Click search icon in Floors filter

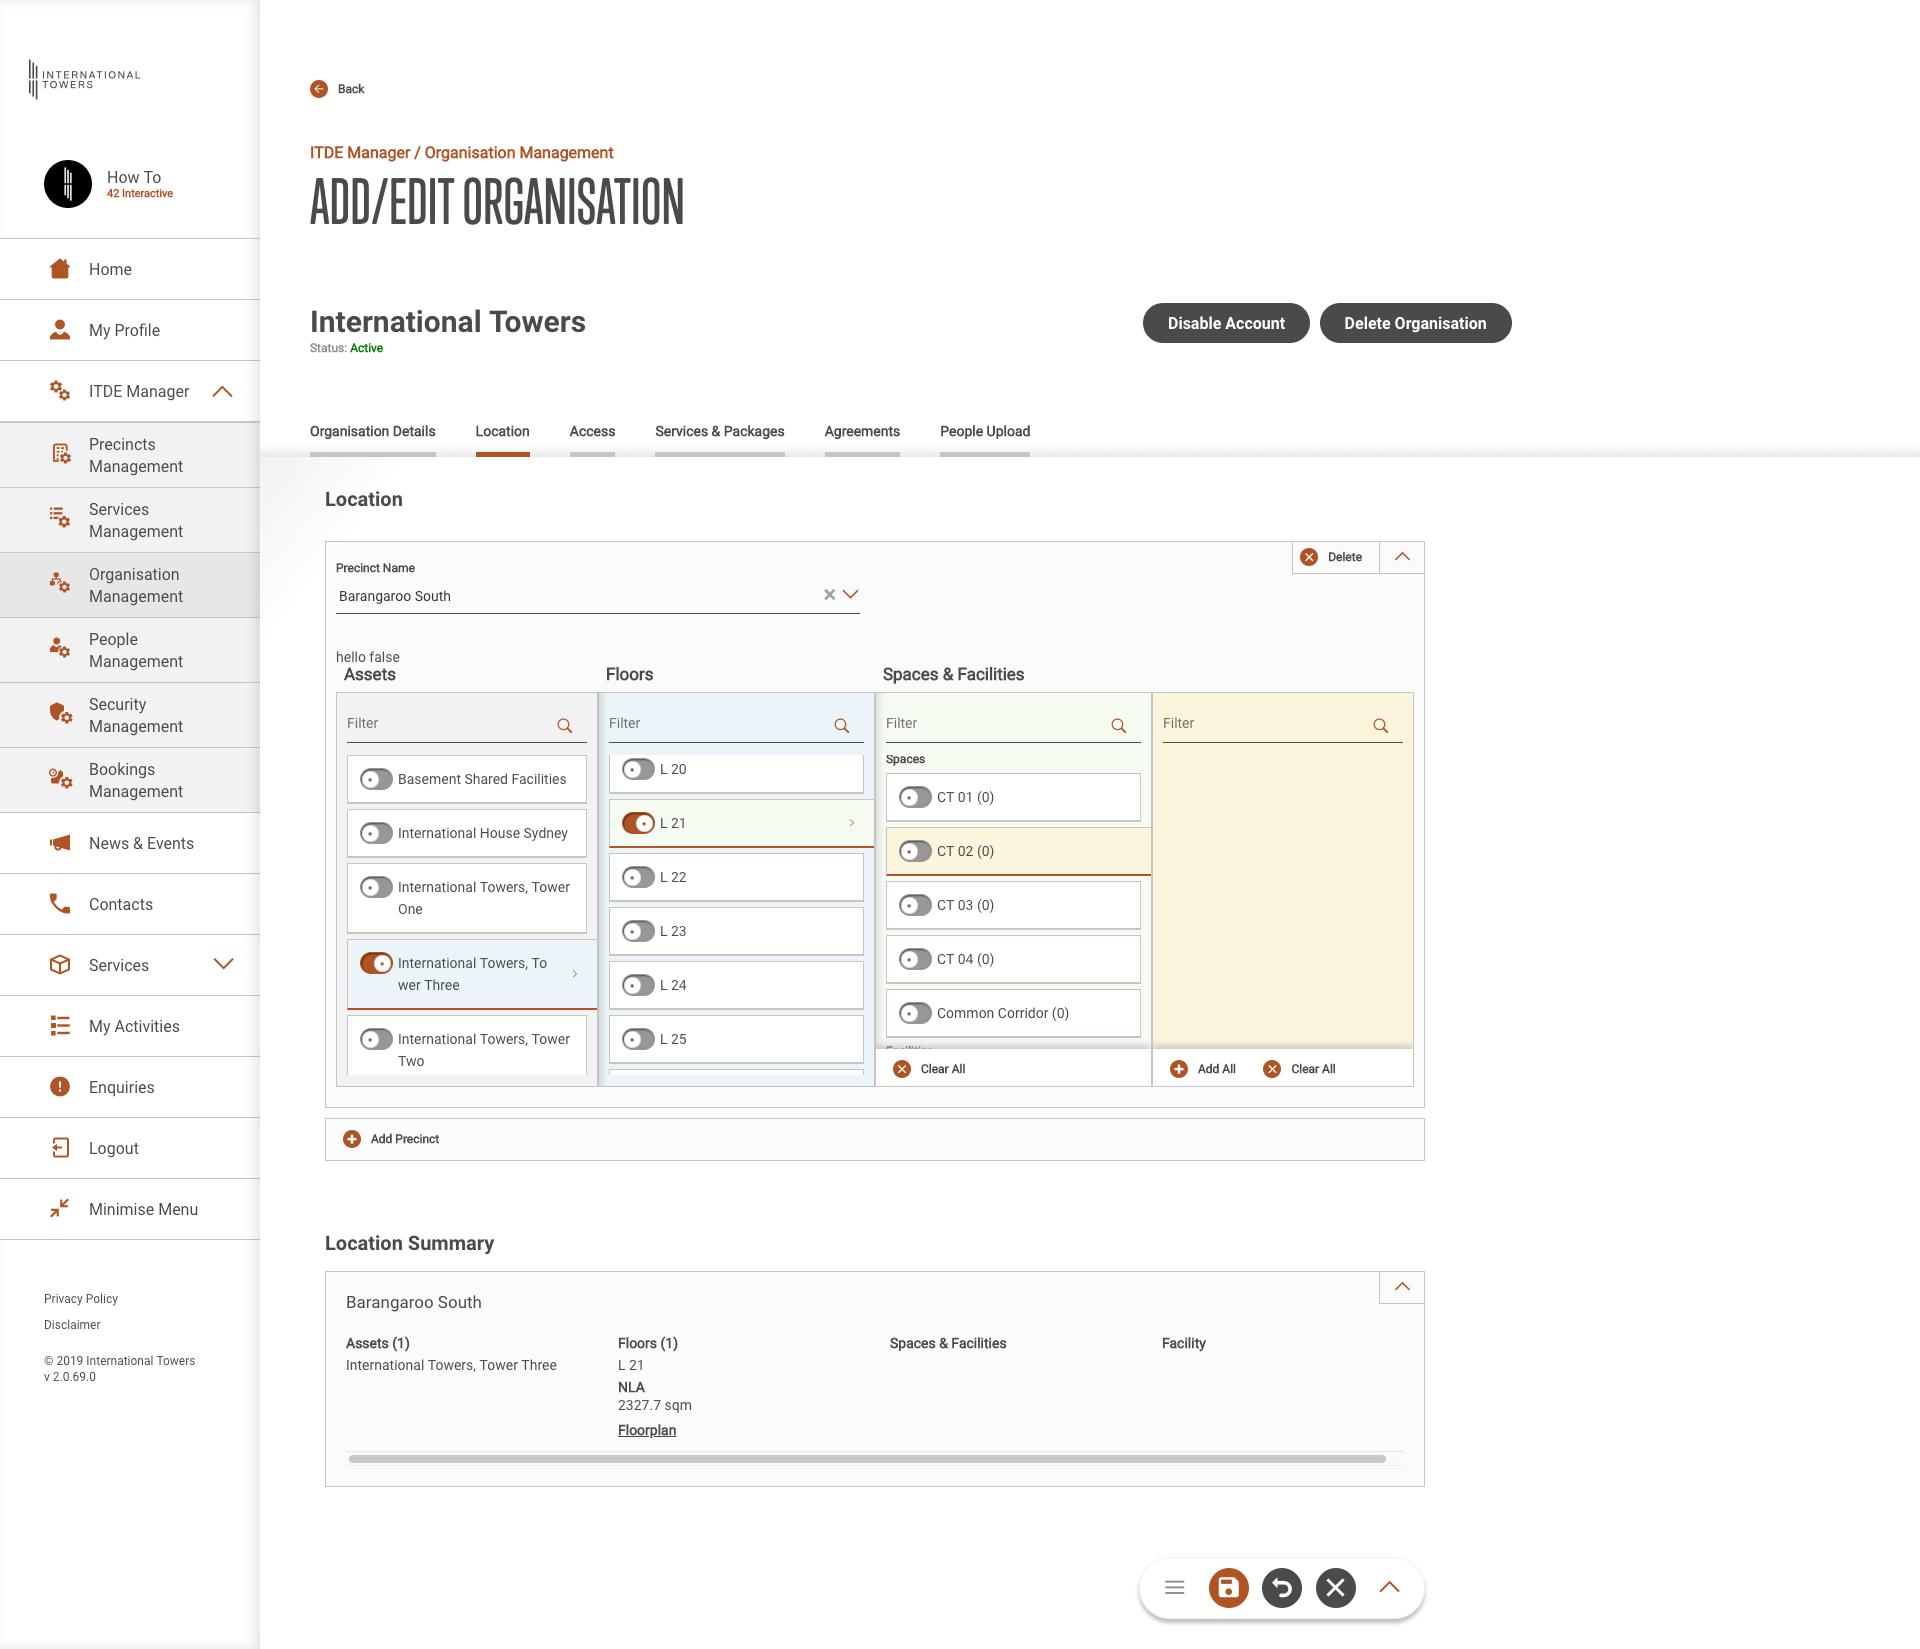(842, 725)
